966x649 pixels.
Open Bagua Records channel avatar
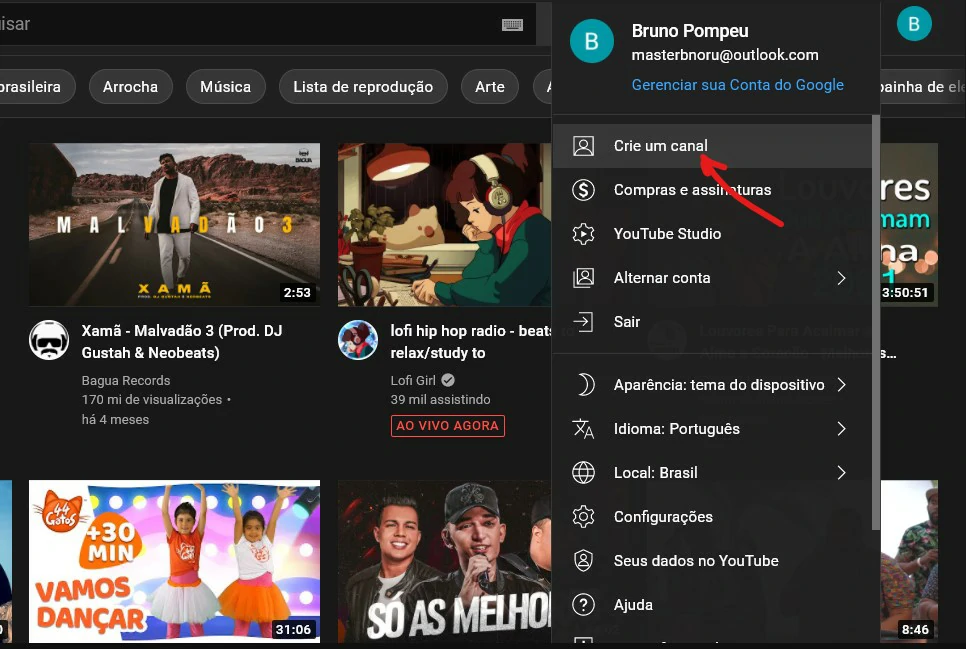click(49, 340)
